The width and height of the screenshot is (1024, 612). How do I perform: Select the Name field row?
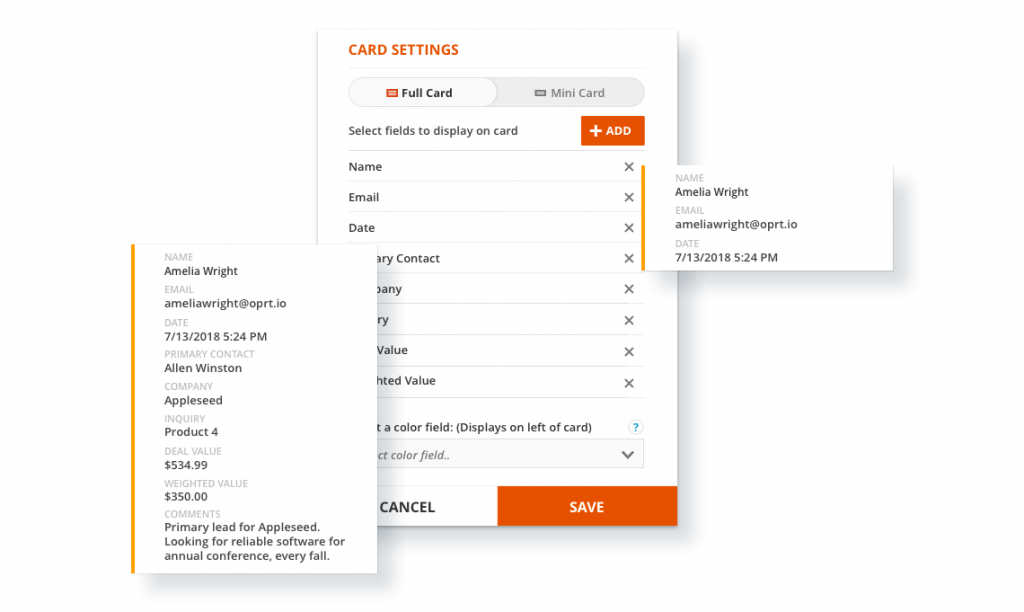[470, 167]
